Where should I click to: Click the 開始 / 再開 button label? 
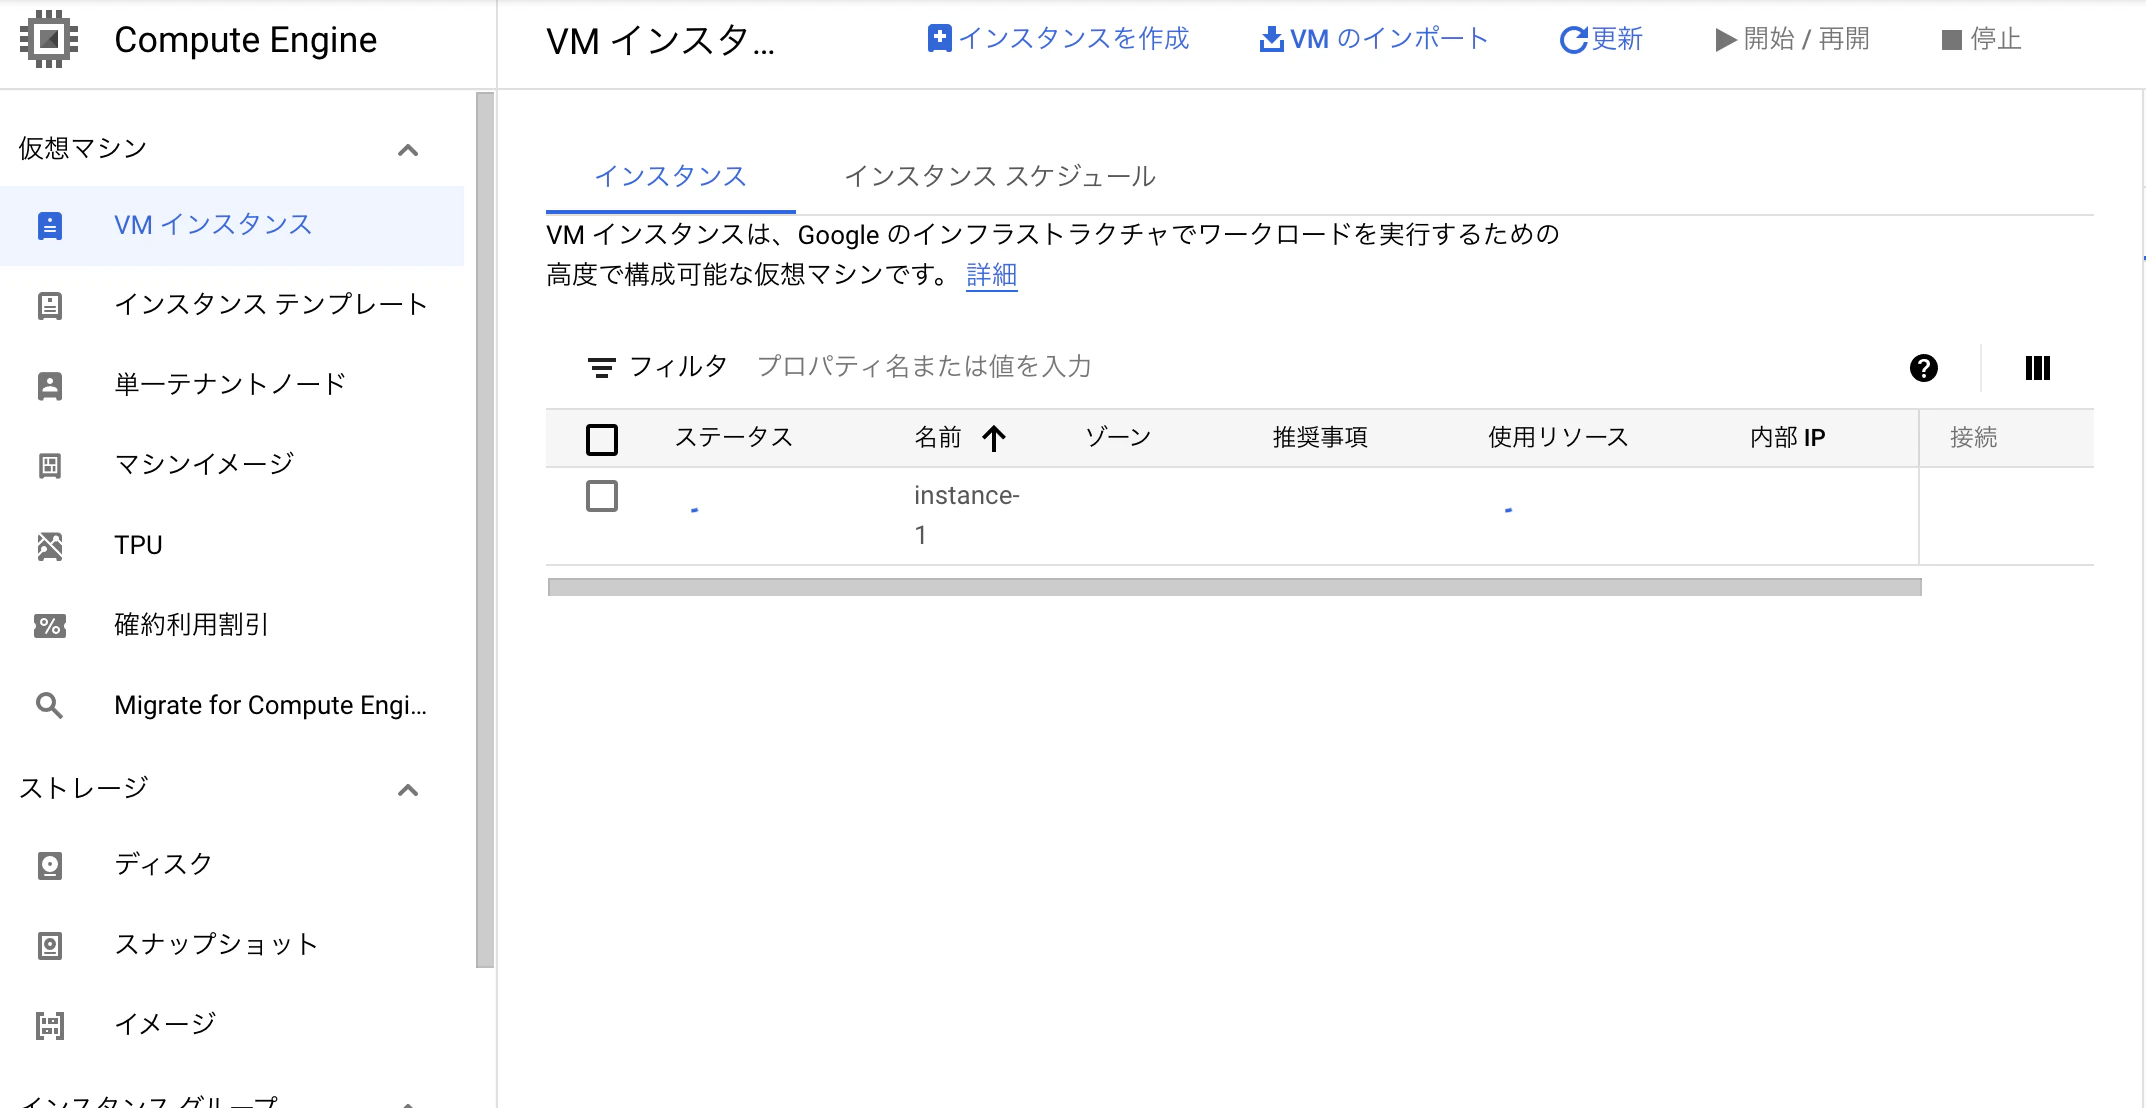[x=1806, y=39]
